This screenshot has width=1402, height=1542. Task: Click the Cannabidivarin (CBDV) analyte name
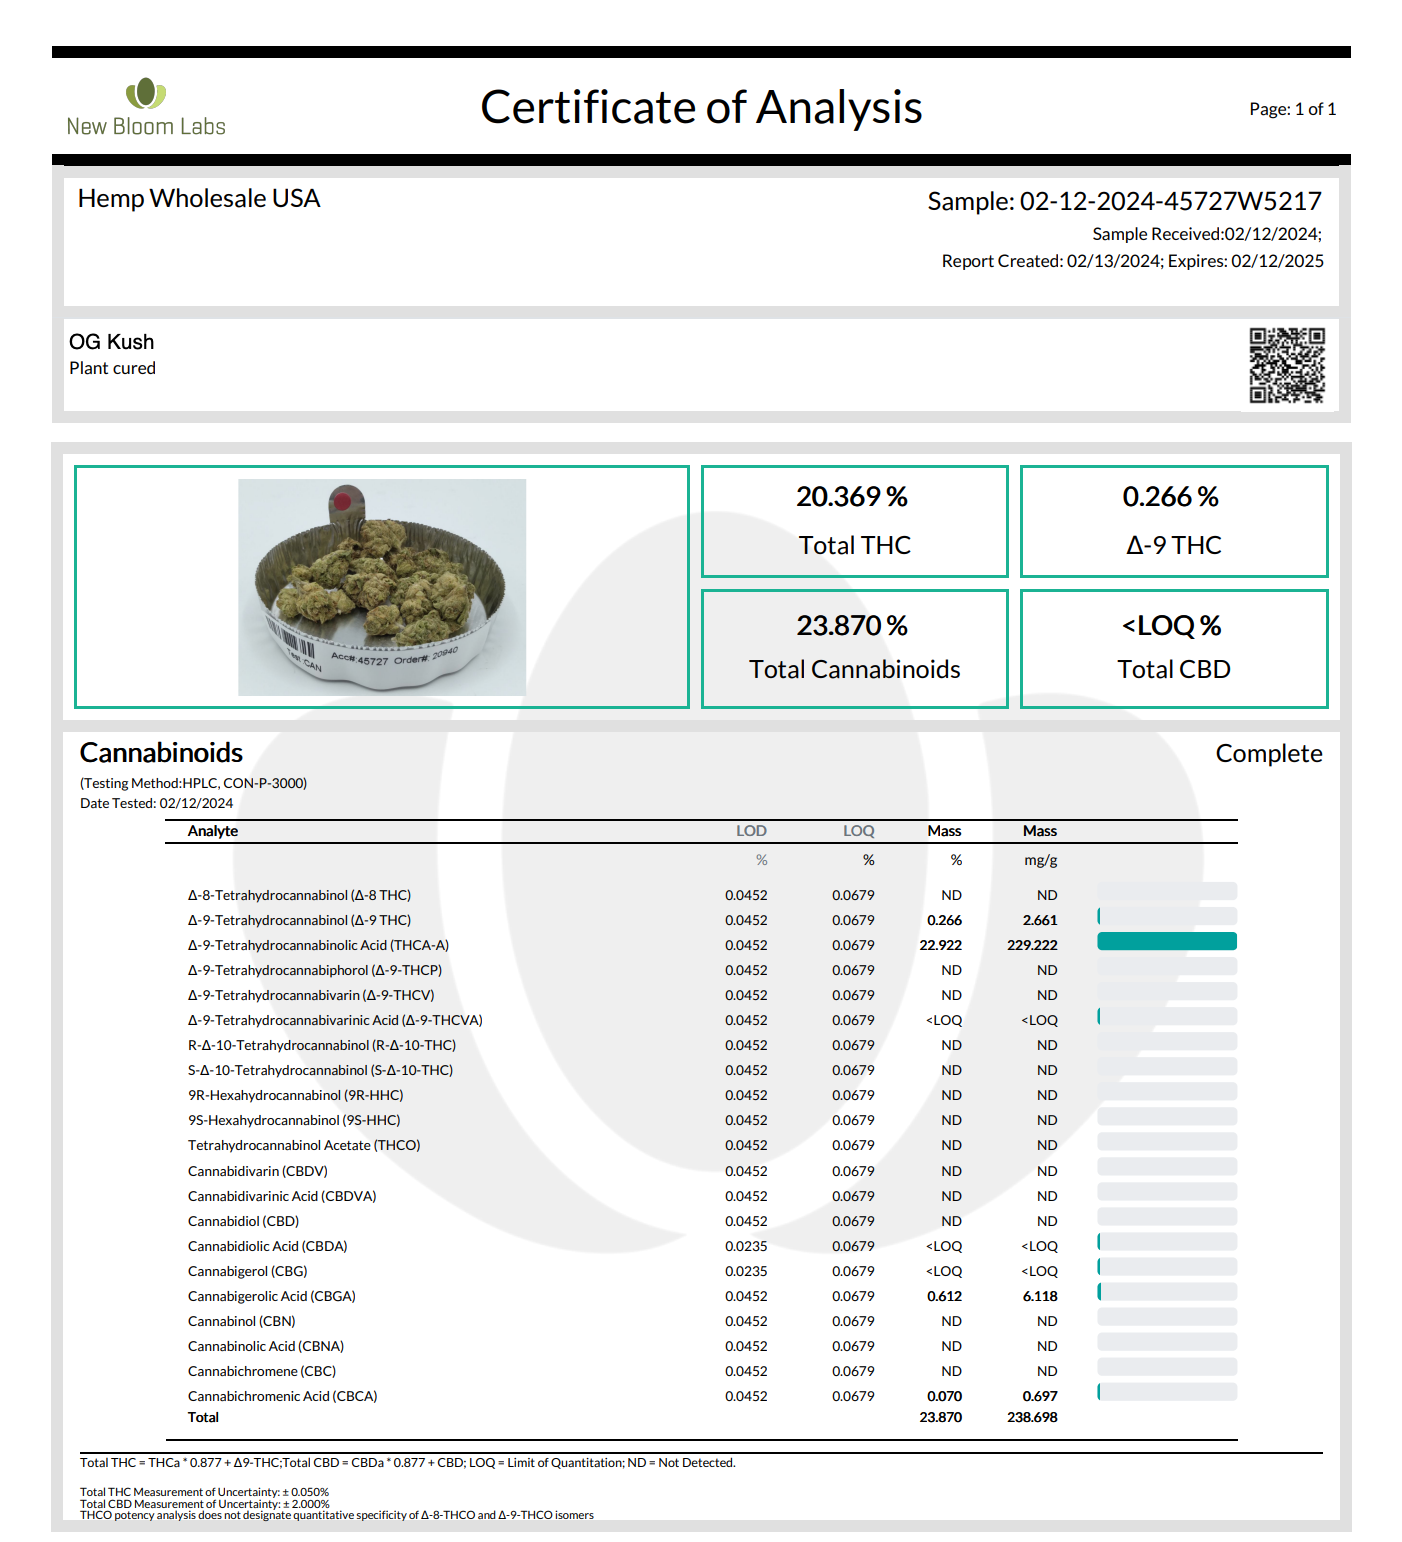click(258, 1171)
